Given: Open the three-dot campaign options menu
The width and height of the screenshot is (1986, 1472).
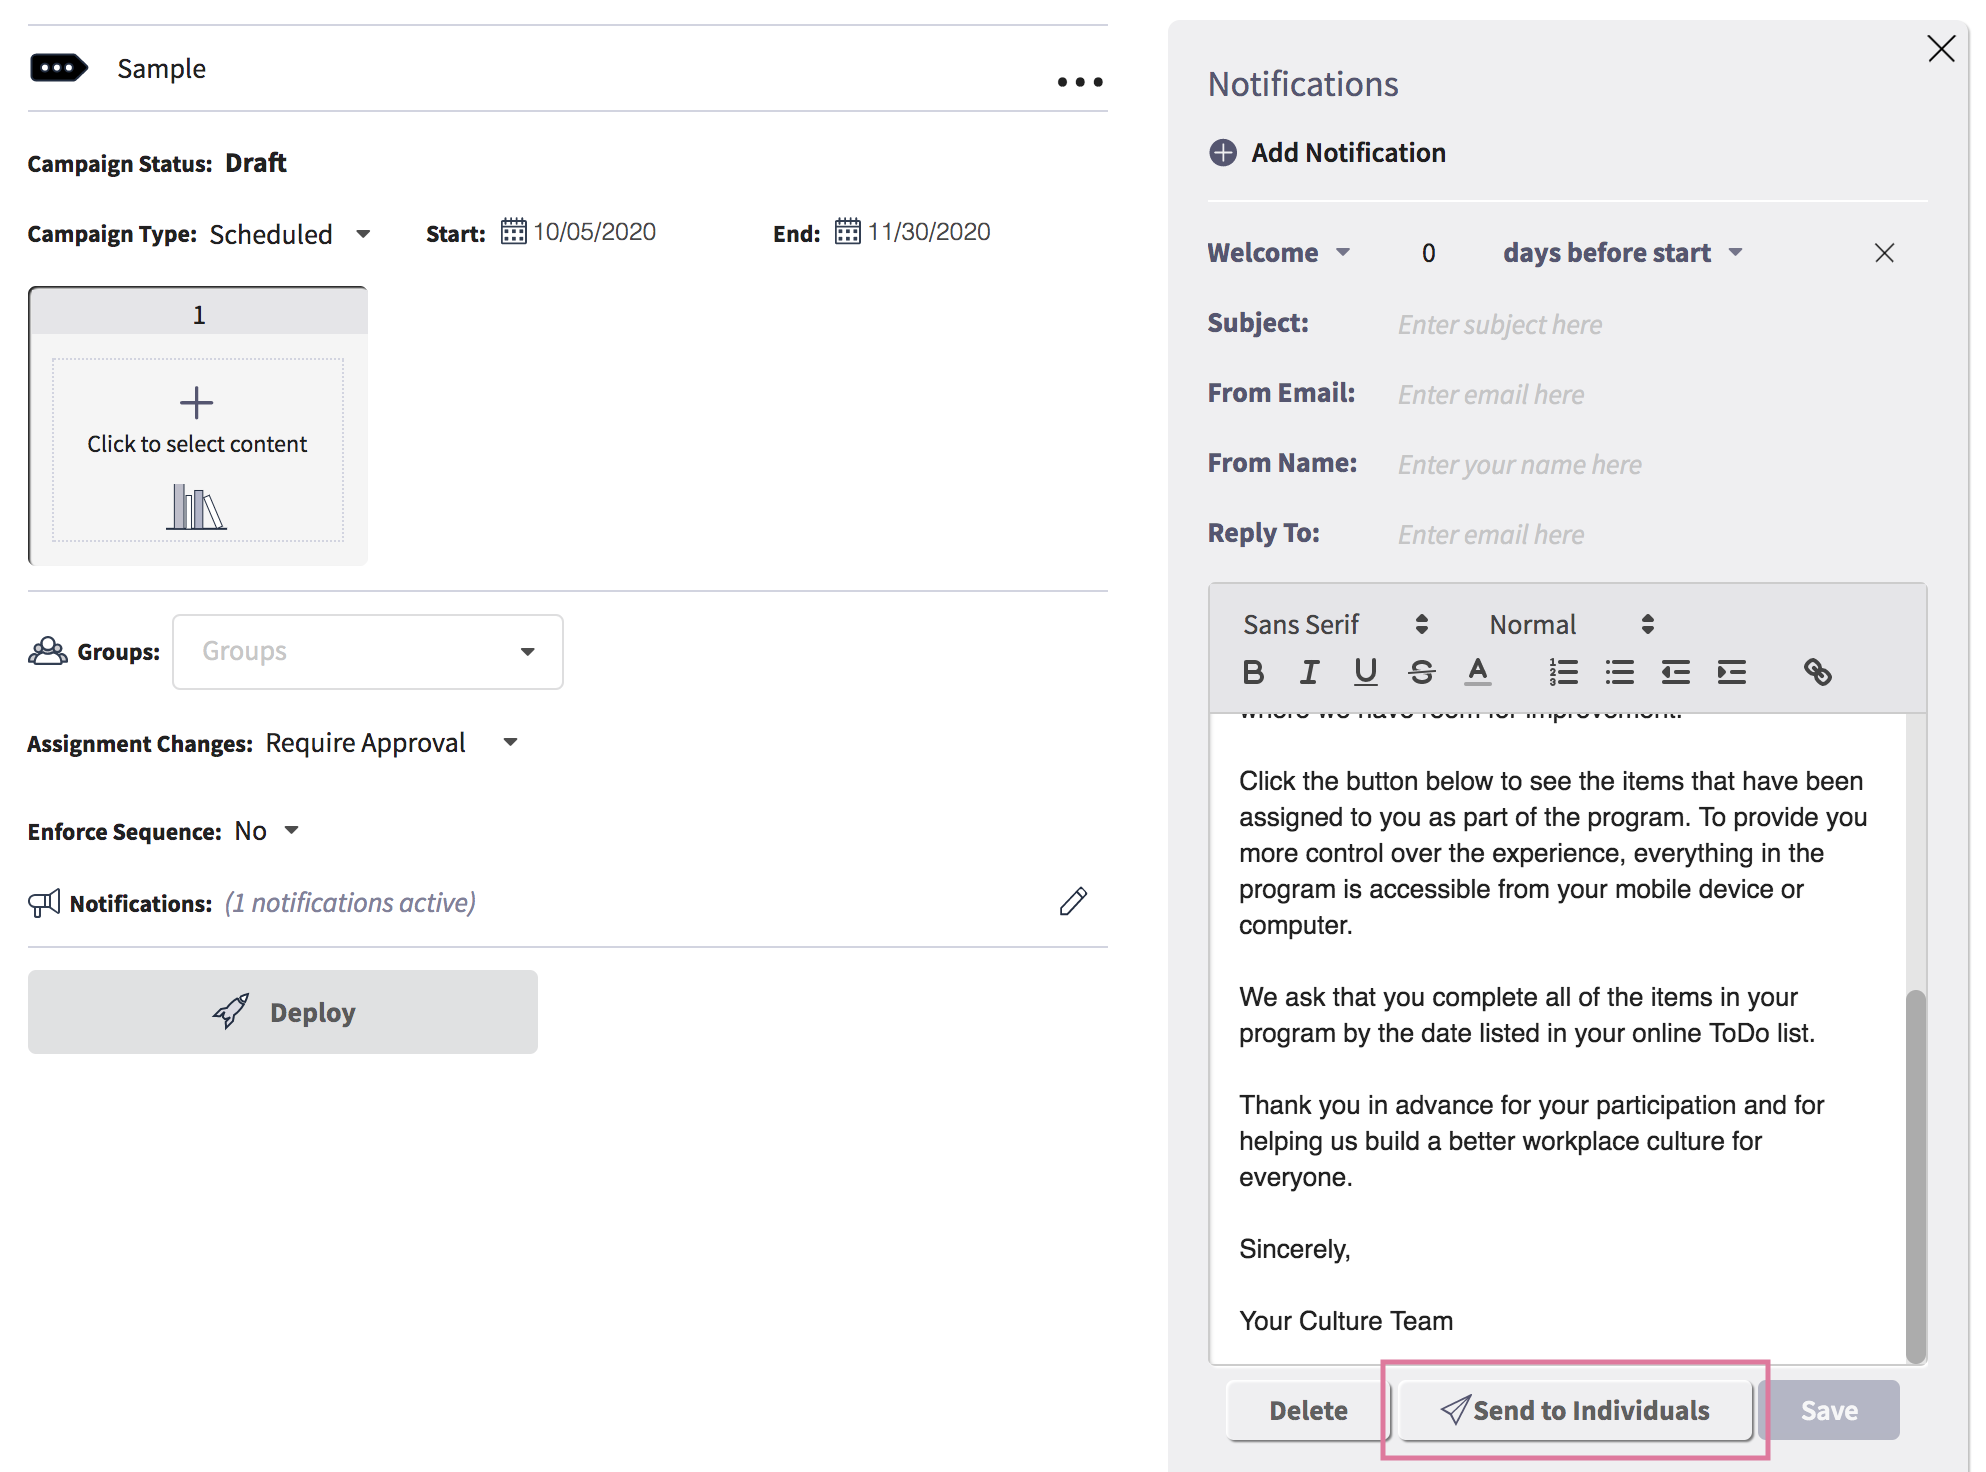Looking at the screenshot, I should (1080, 82).
